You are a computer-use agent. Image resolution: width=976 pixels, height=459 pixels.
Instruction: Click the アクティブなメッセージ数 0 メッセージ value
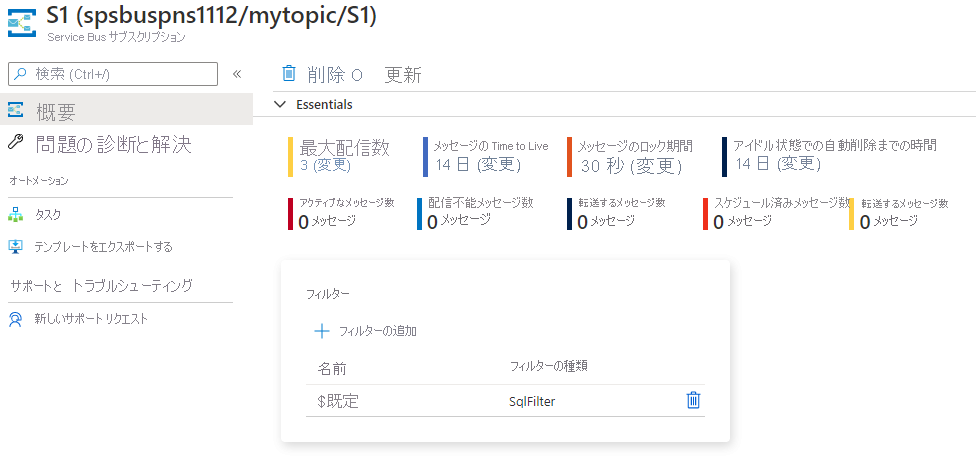click(327, 221)
